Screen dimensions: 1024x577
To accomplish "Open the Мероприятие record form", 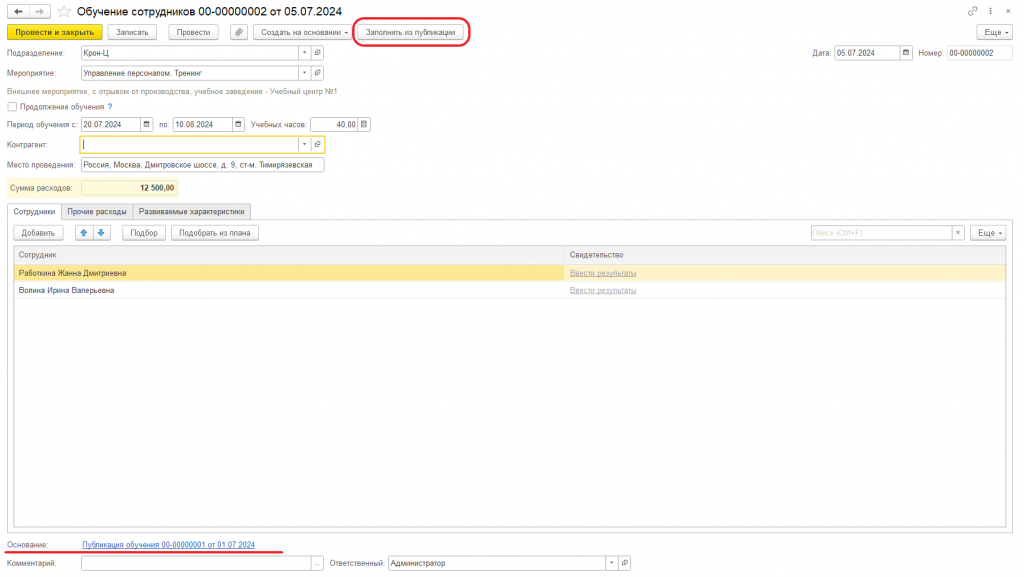I will pos(317,73).
